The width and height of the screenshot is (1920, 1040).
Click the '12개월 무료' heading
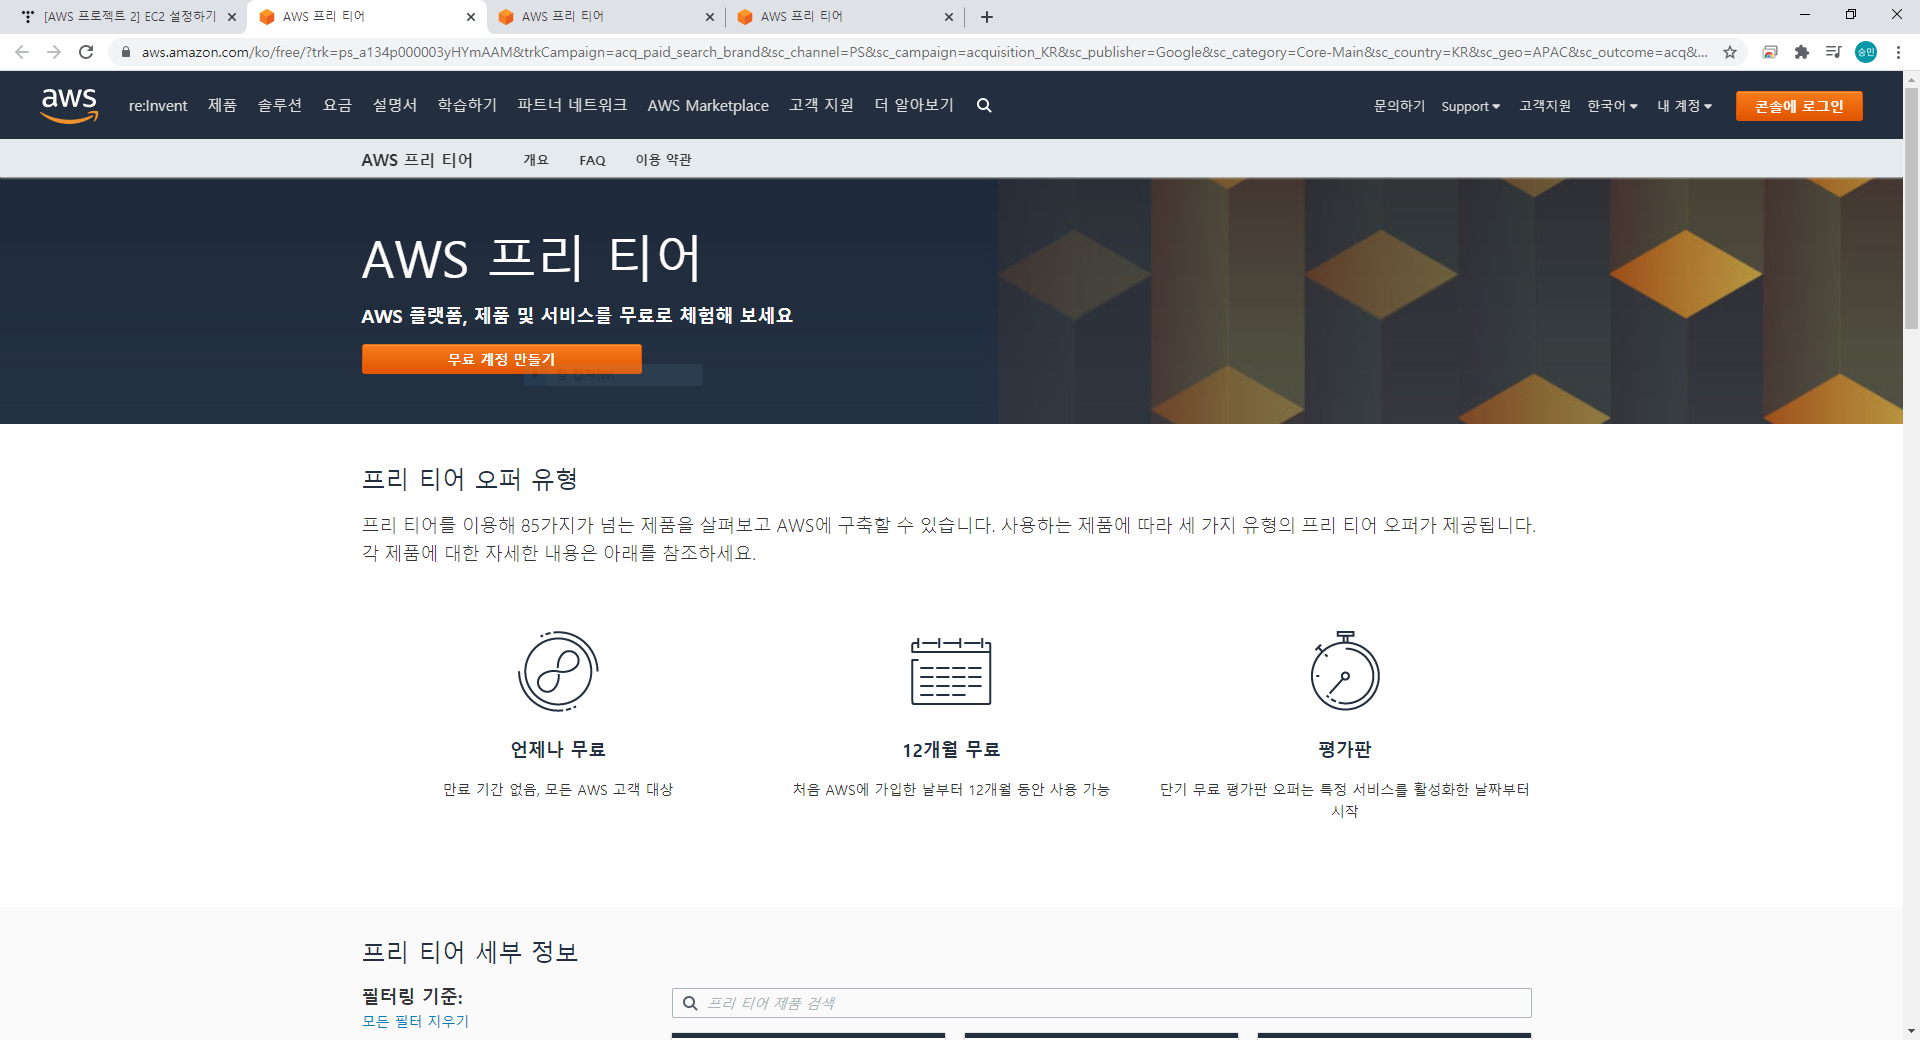click(951, 749)
